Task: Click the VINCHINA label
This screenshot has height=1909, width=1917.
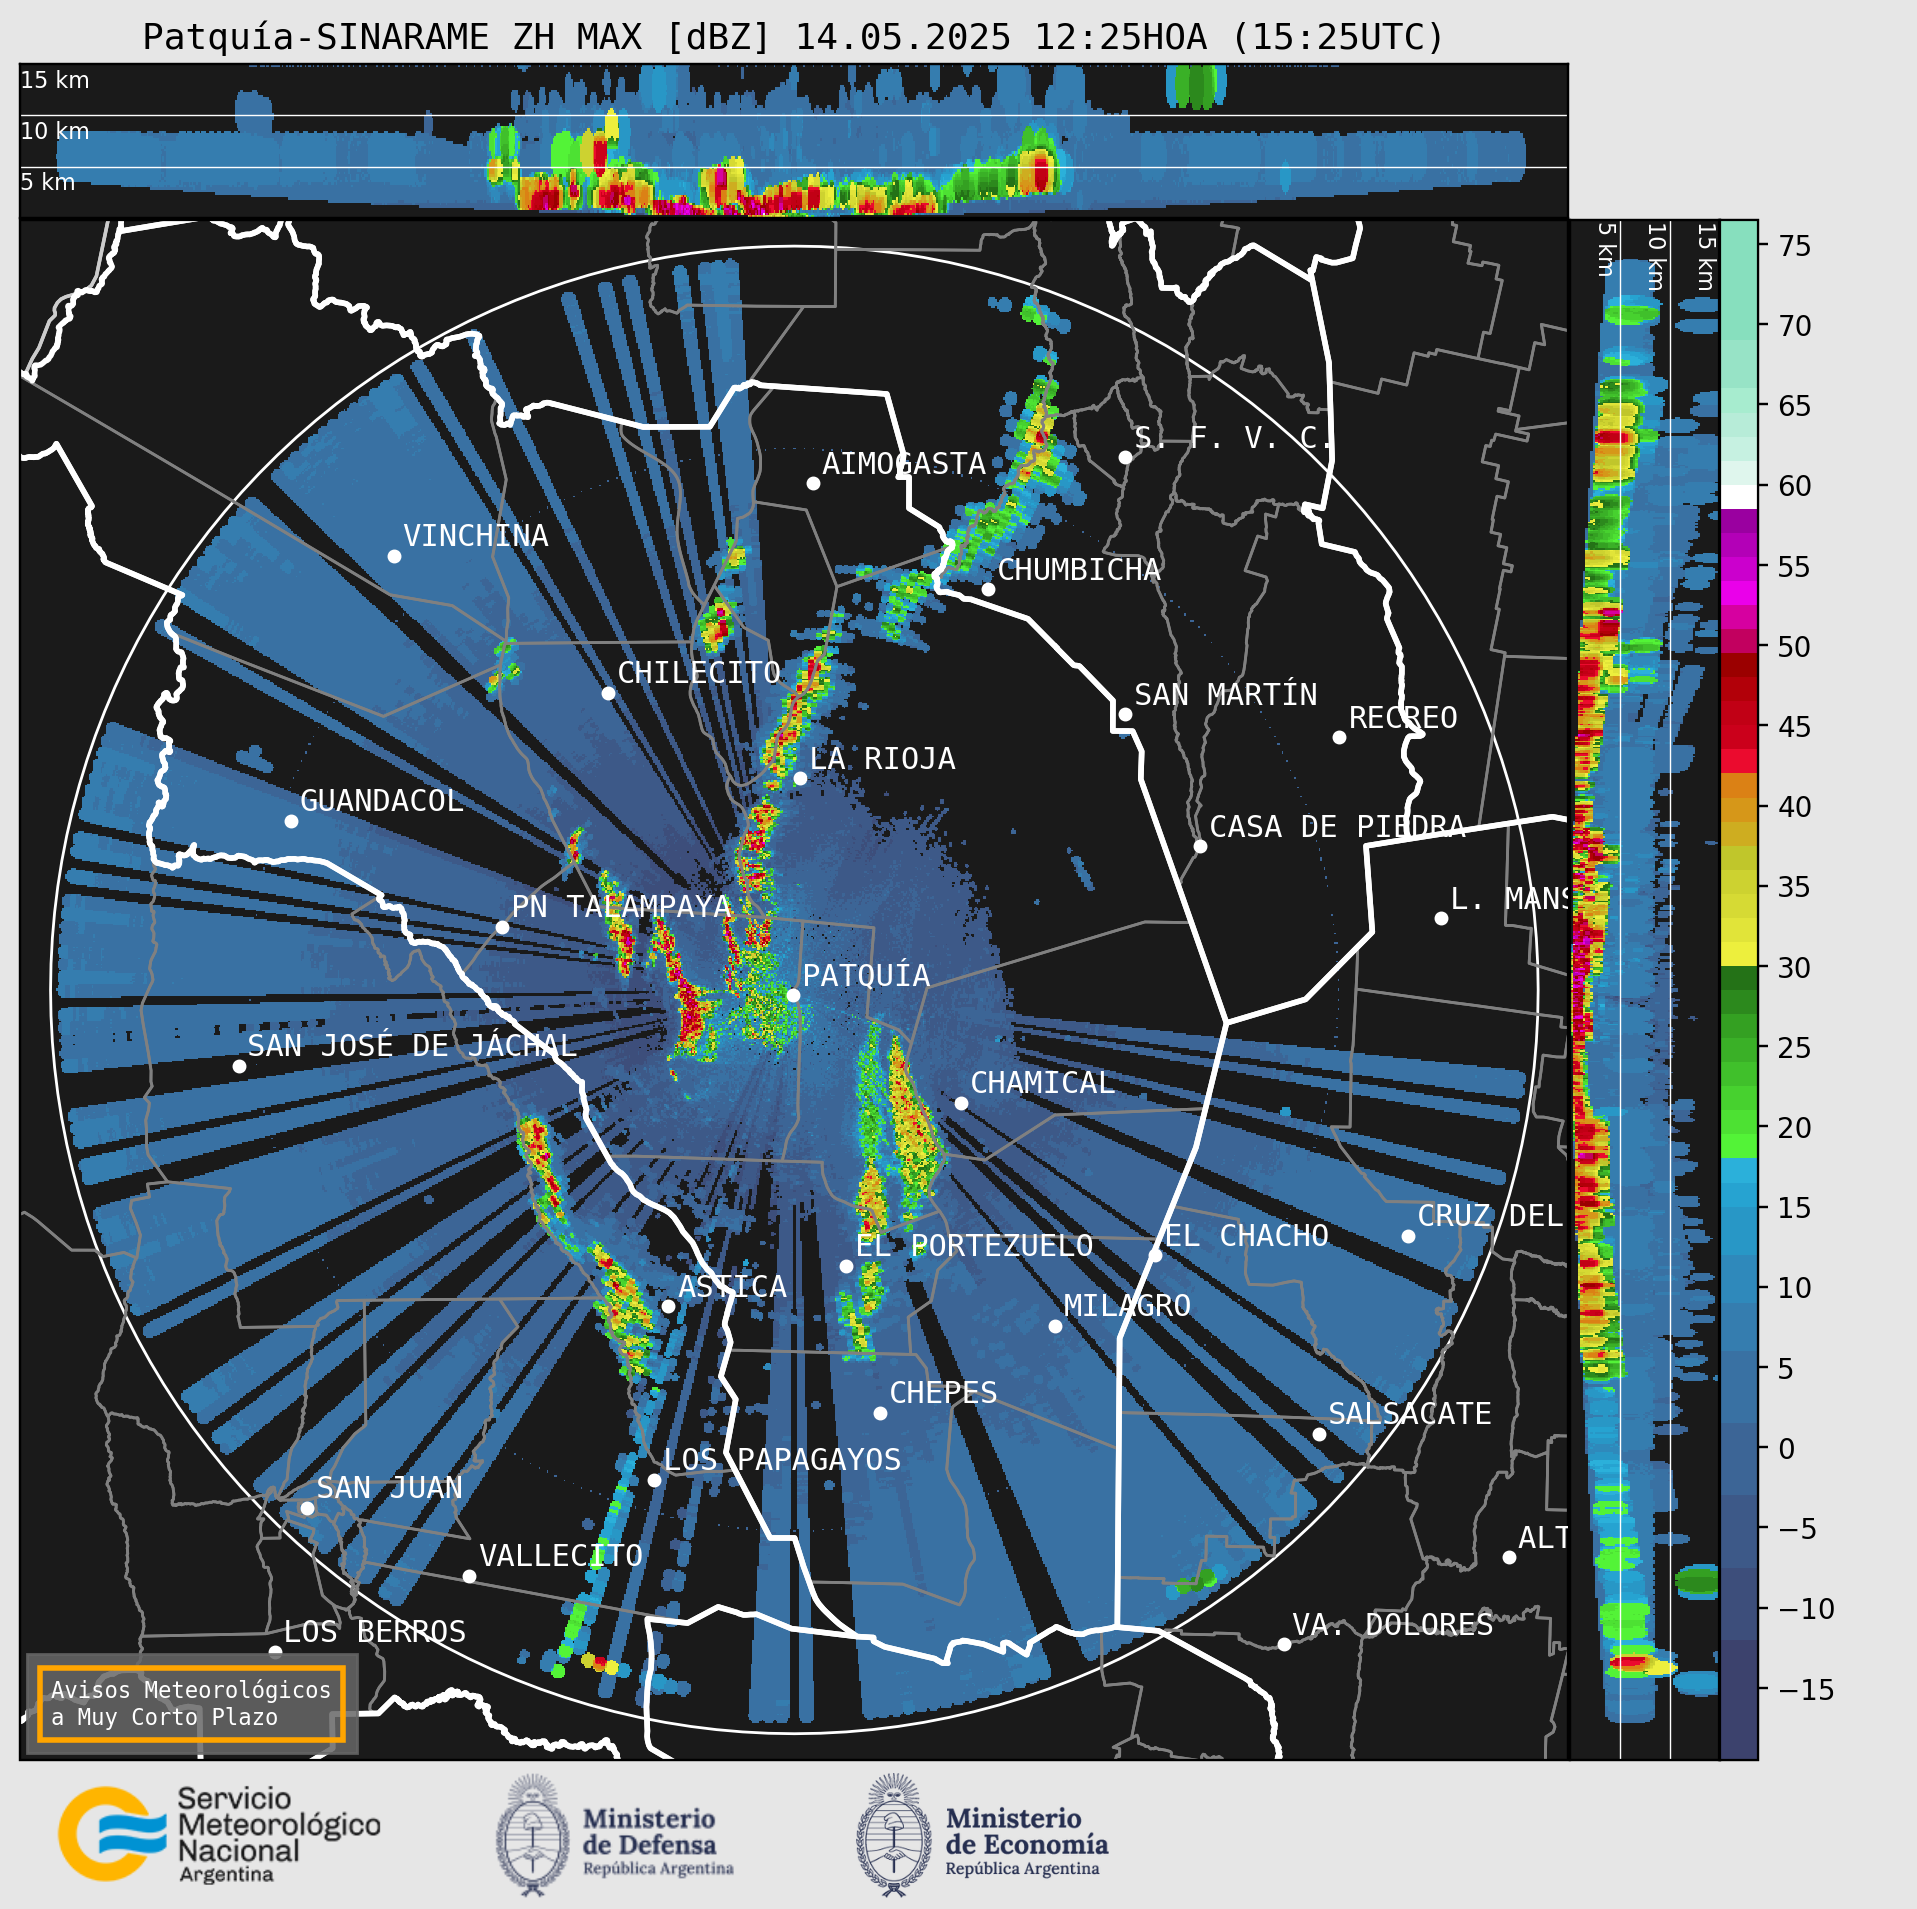Action: coord(475,535)
